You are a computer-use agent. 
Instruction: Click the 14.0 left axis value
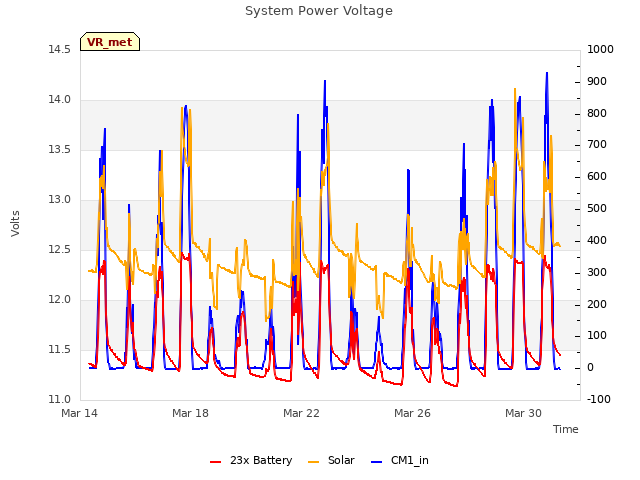[59, 100]
